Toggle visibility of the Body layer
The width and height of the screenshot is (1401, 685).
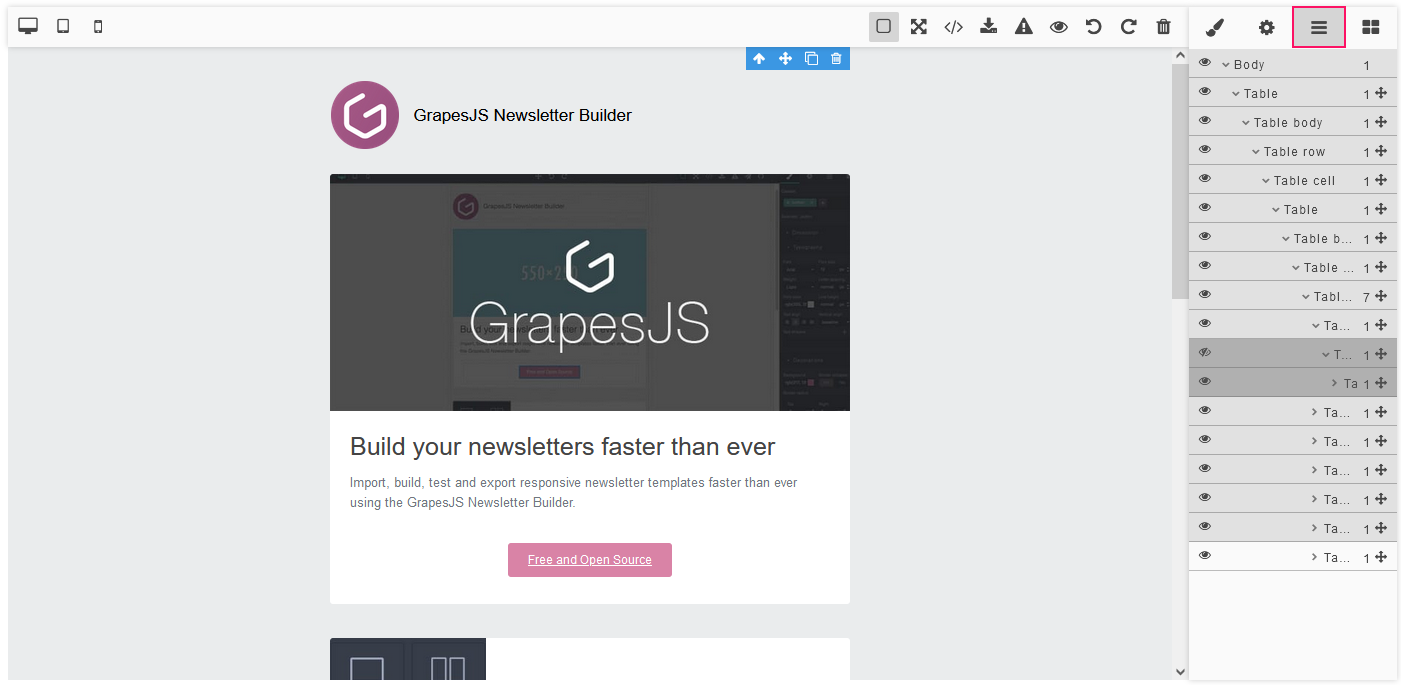[x=1205, y=63]
